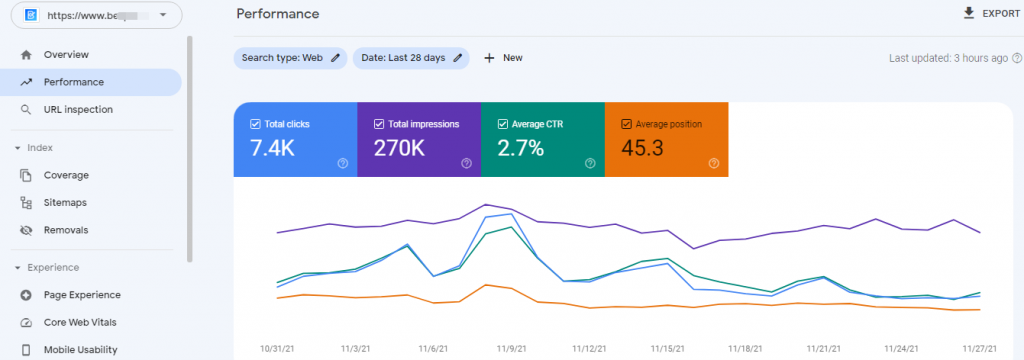1024x360 pixels.
Task: Click the help icon beside Last updated
Action: (1017, 58)
